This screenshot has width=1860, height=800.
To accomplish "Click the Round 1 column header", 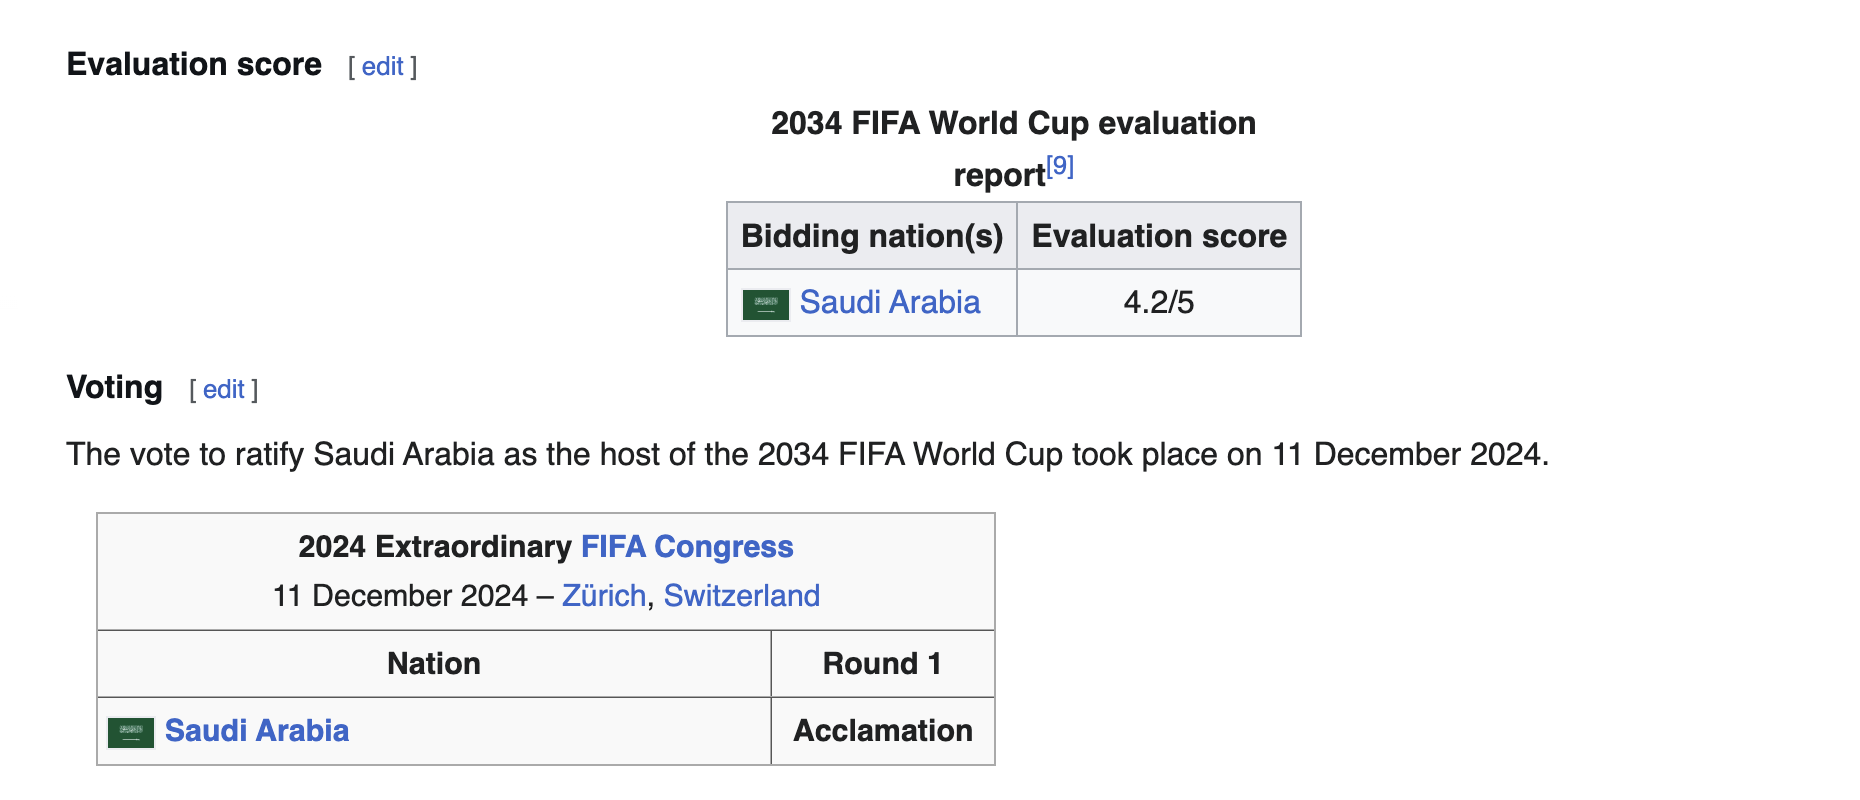I will click(883, 664).
